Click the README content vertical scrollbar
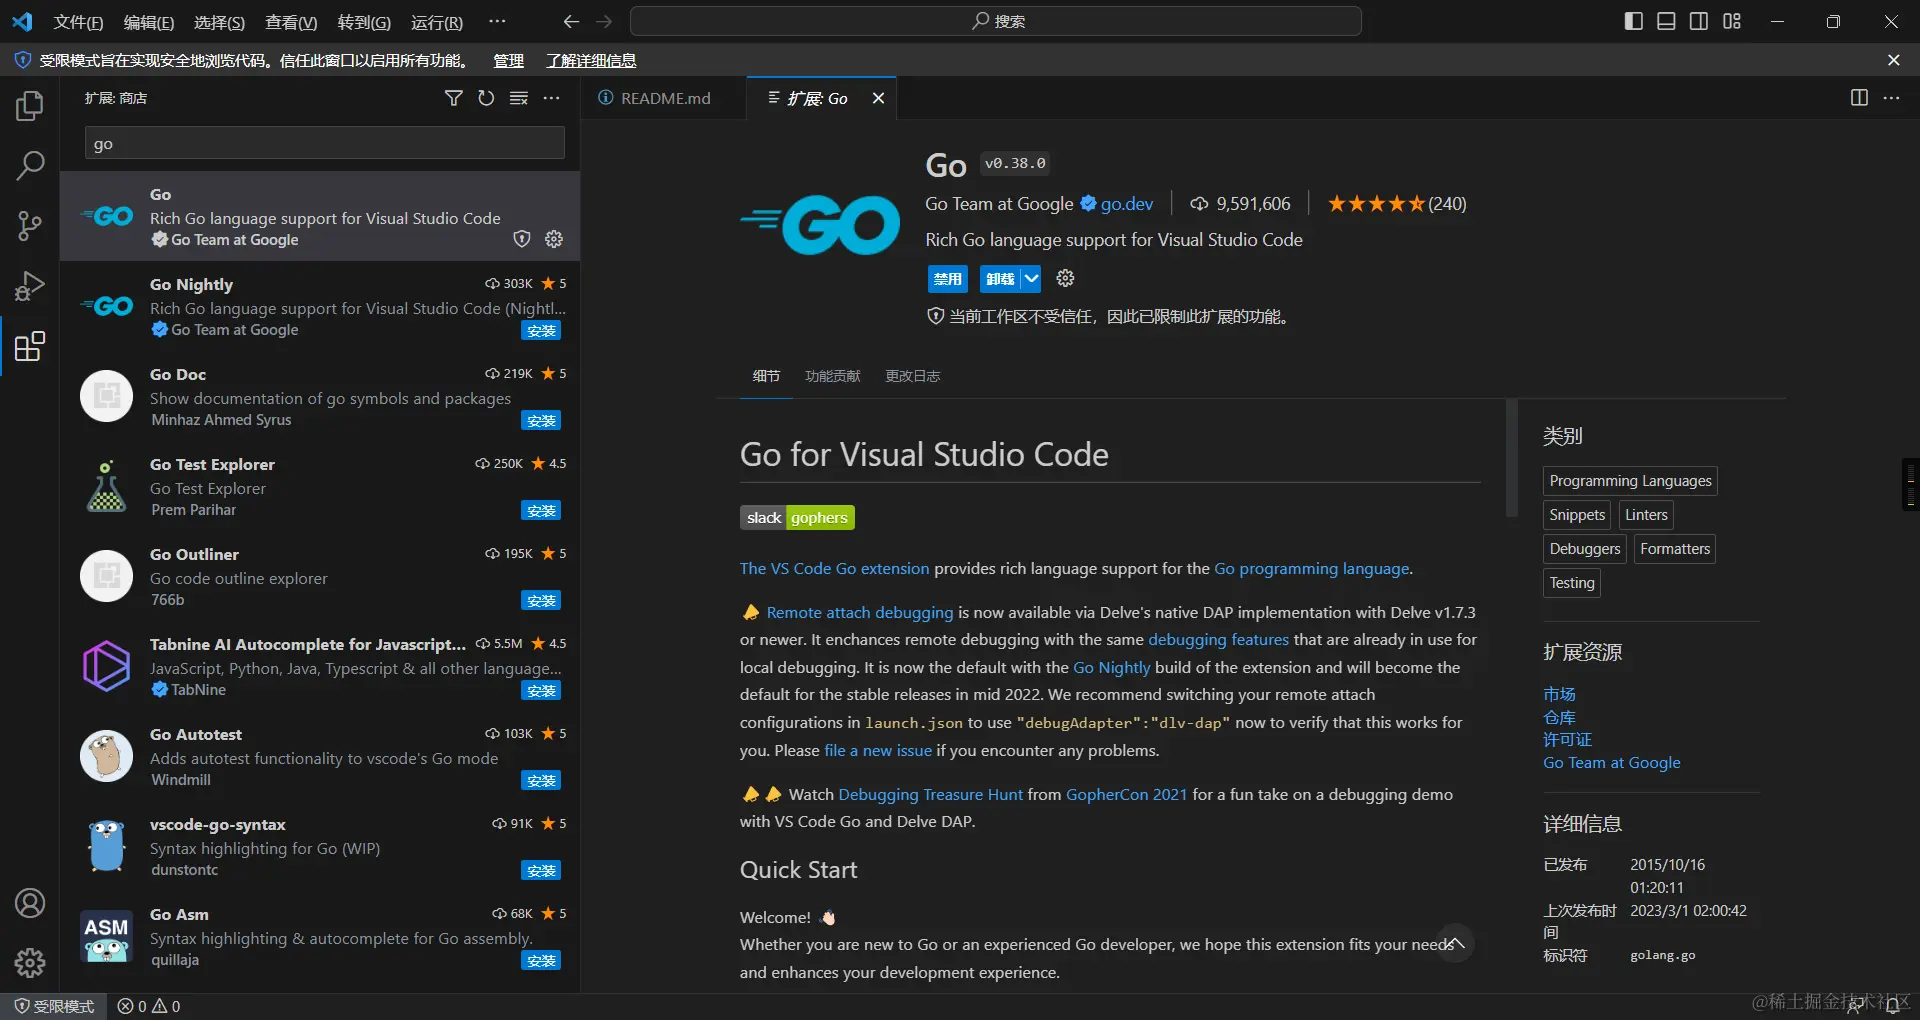 tap(1511, 458)
